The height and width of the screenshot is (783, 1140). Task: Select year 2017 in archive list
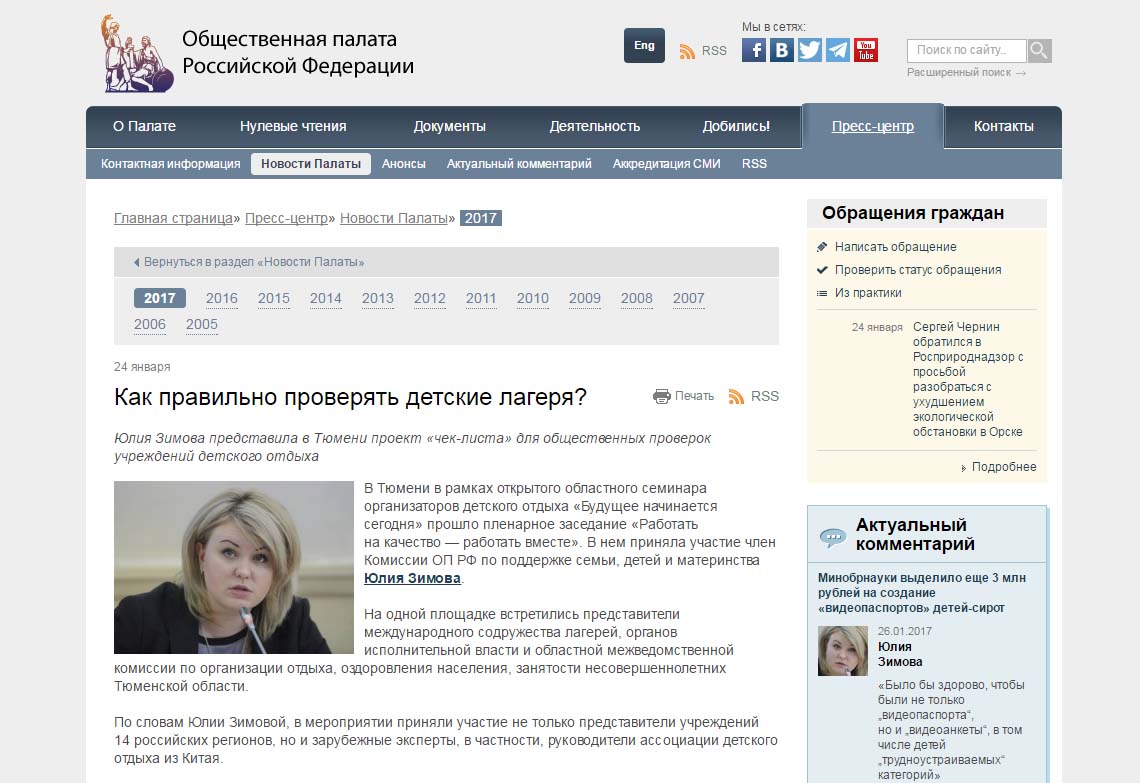point(160,298)
